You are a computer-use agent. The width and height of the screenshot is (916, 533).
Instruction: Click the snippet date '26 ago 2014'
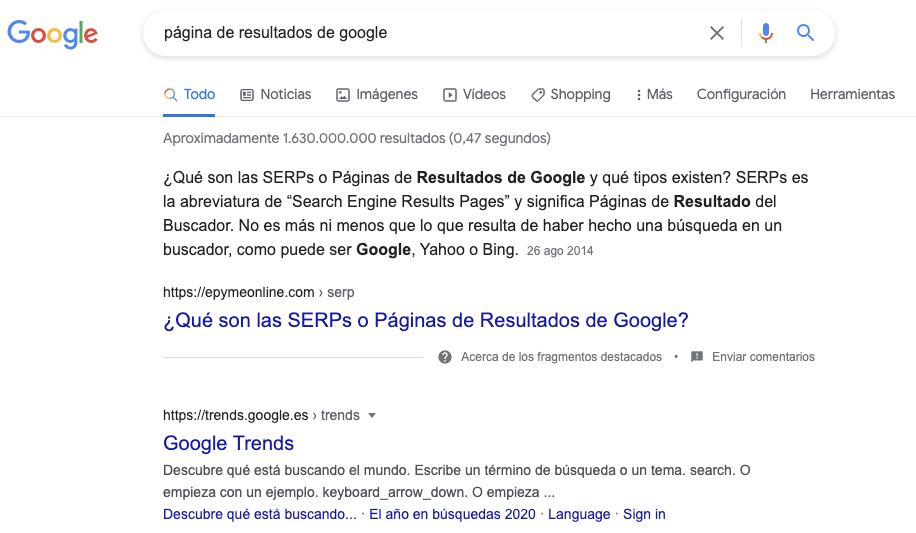pos(560,251)
